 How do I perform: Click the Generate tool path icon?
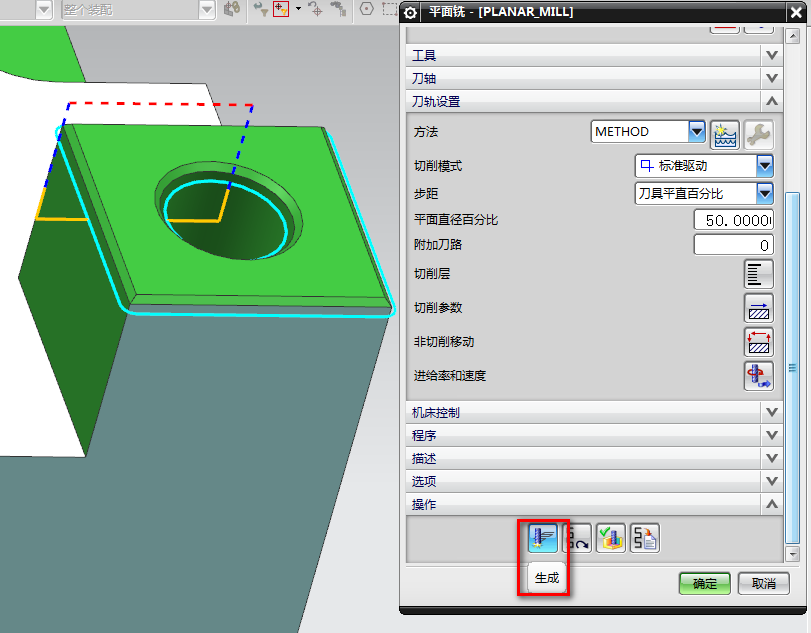coord(543,538)
